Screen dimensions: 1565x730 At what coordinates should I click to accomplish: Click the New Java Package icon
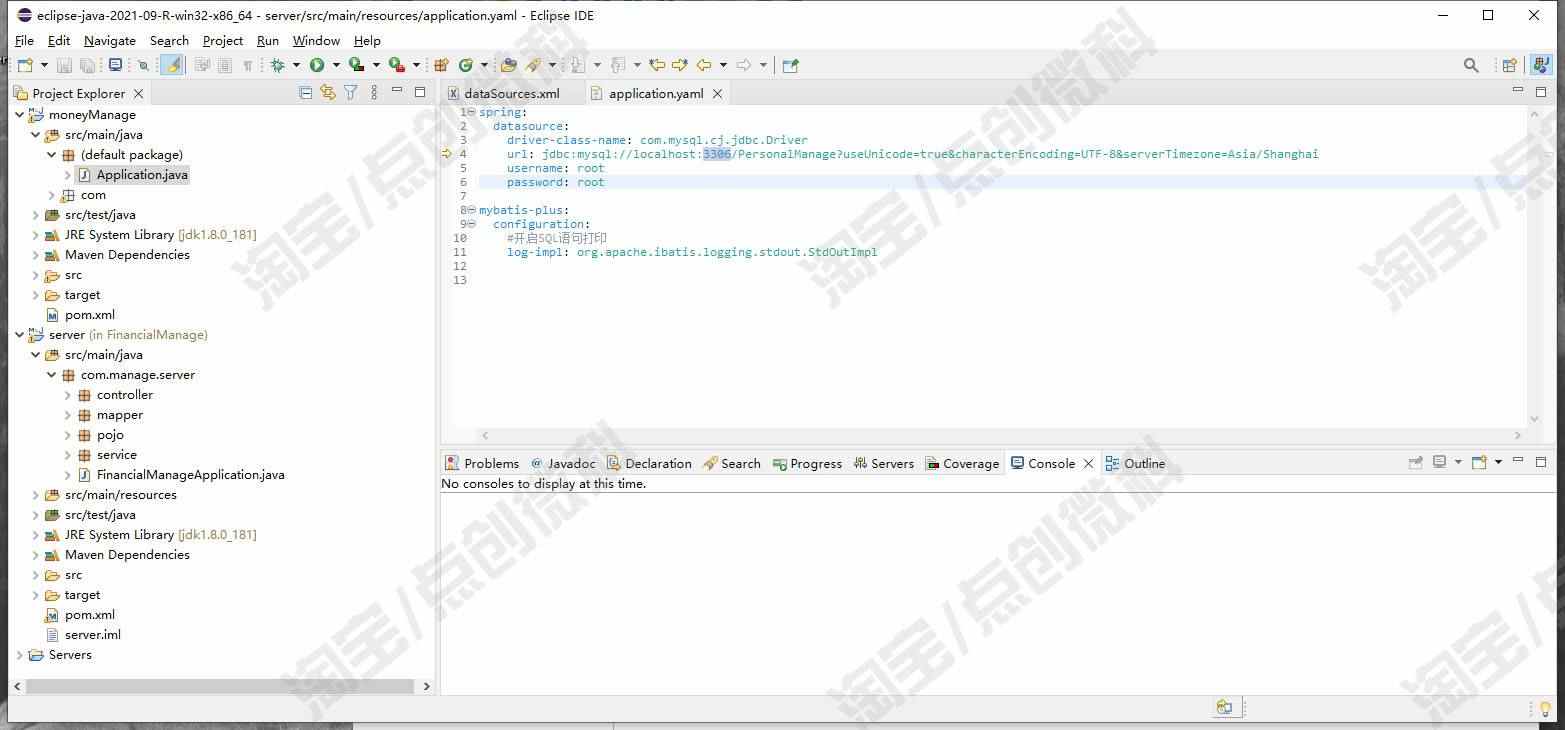(441, 65)
